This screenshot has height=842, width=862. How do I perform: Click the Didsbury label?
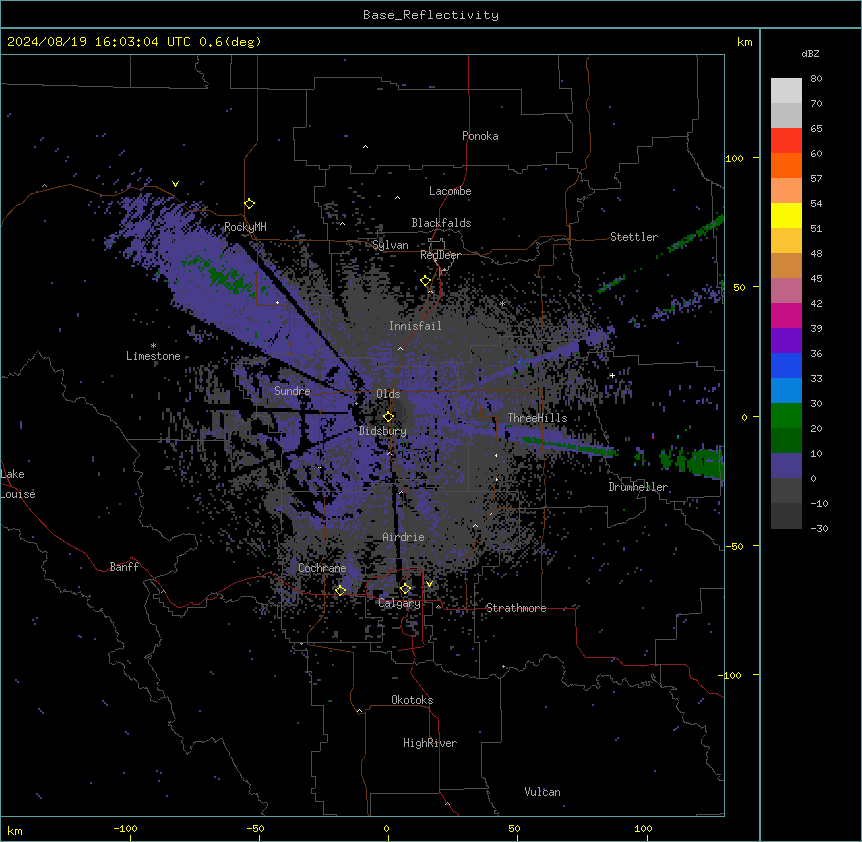[x=383, y=431]
